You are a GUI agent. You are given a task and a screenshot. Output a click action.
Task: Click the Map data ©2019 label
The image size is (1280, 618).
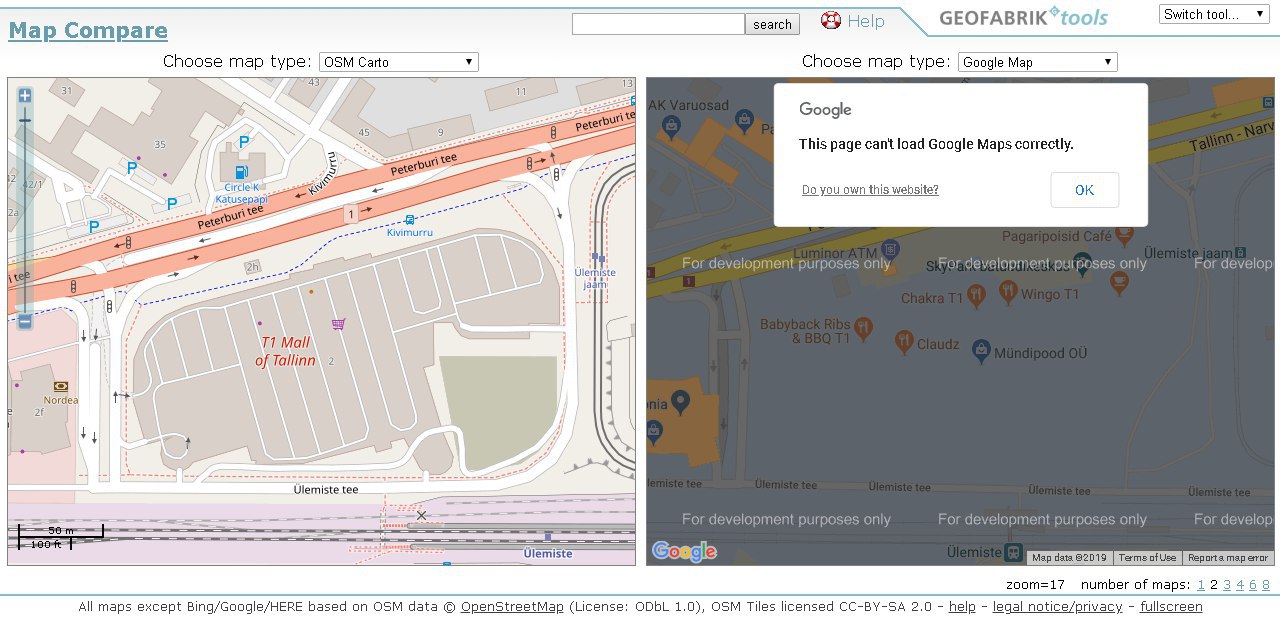(1070, 558)
